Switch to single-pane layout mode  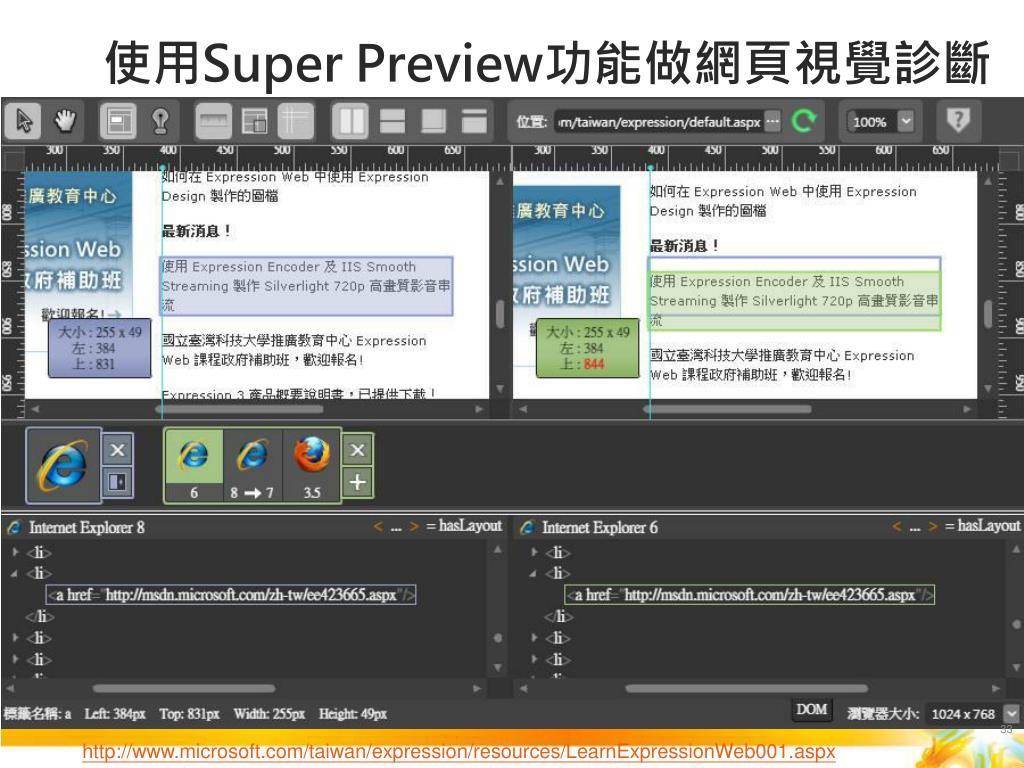point(475,121)
